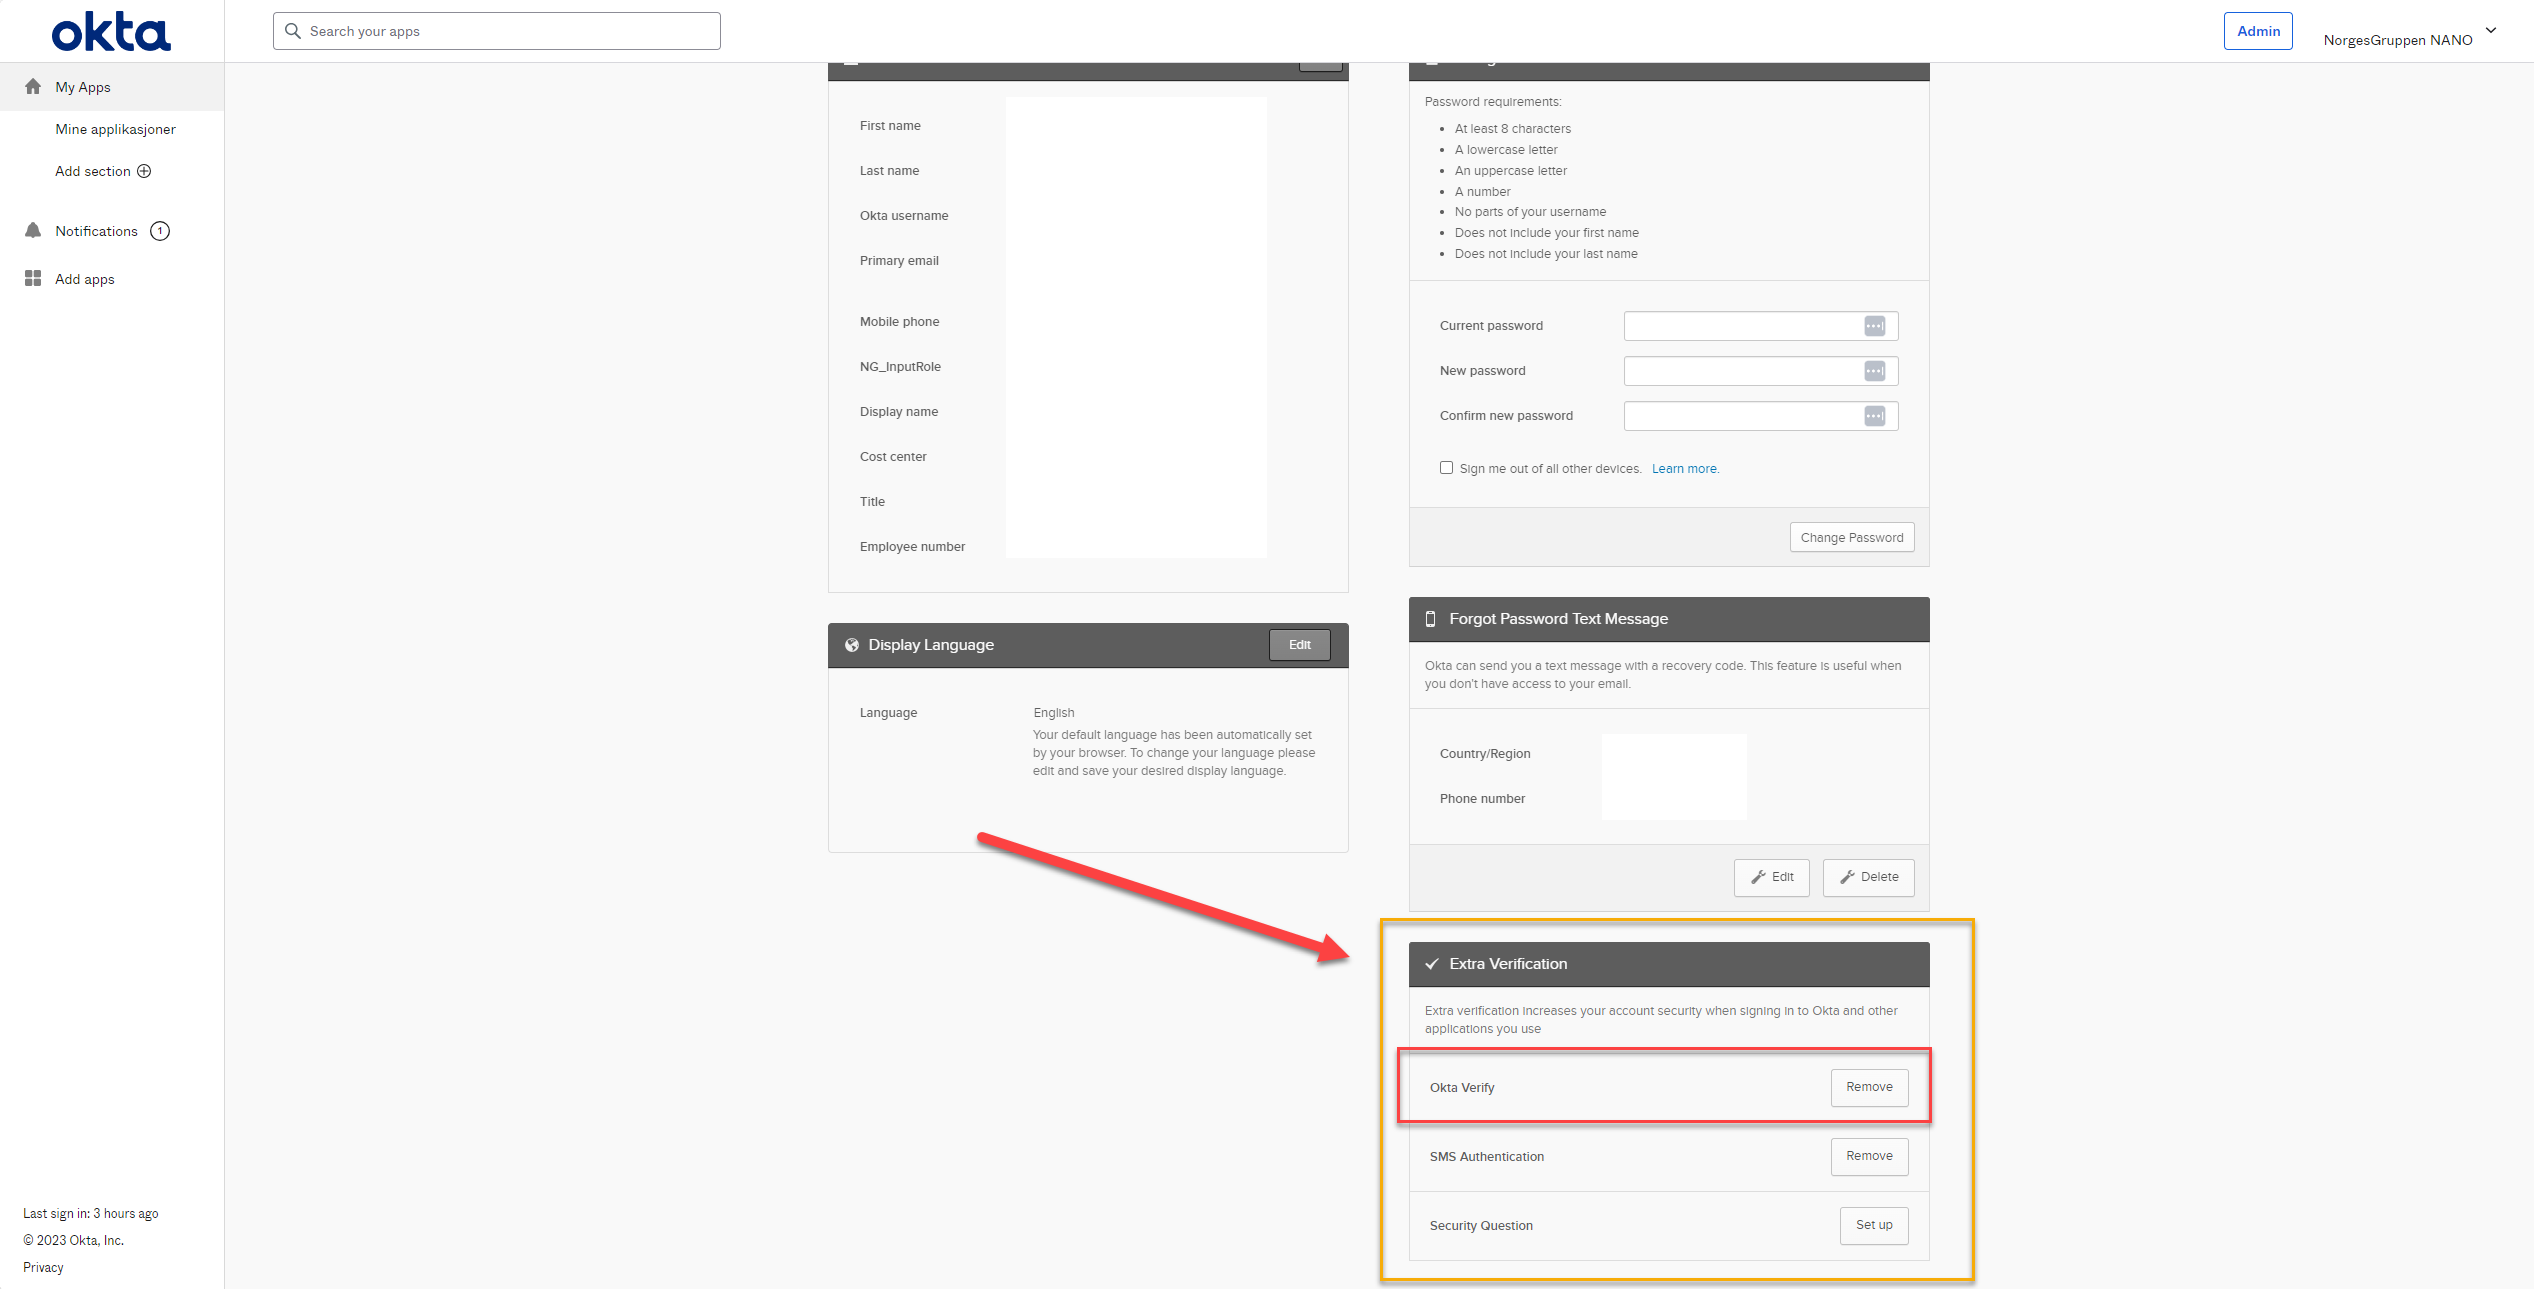The height and width of the screenshot is (1289, 2534).
Task: Click the Phone number label
Action: 1482,799
